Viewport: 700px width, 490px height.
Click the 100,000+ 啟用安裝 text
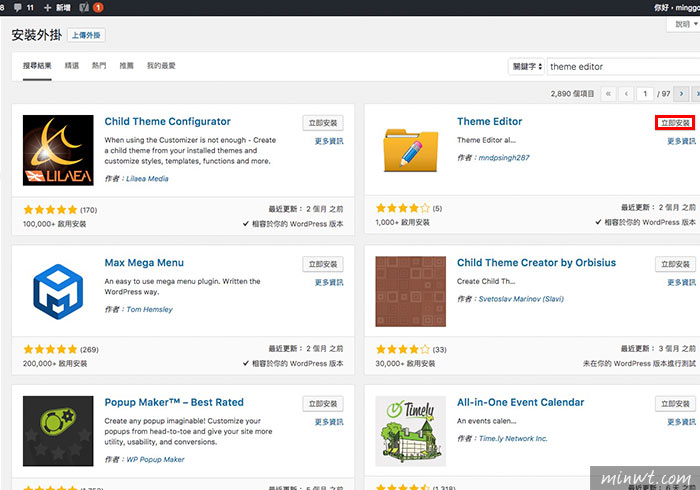[x=54, y=224]
